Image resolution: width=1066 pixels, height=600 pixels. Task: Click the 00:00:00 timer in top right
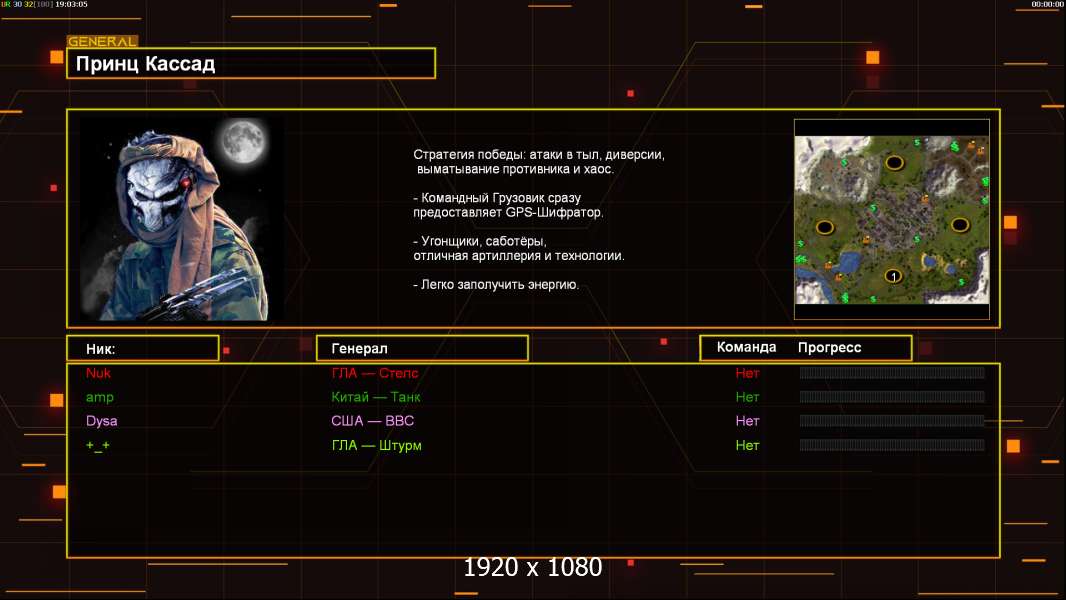click(1047, 4)
